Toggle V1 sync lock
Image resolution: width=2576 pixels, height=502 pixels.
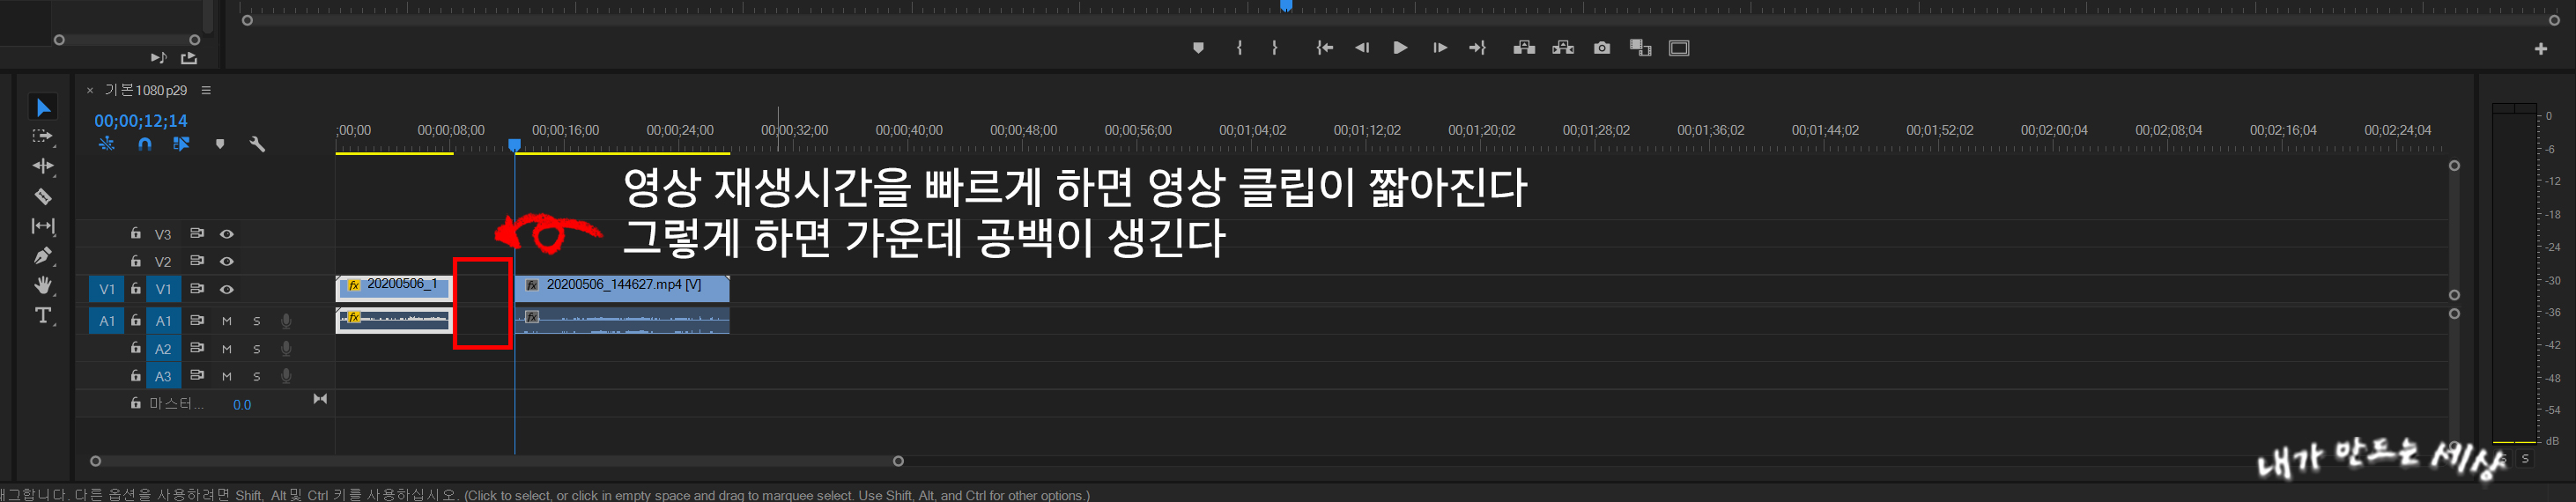coord(197,289)
